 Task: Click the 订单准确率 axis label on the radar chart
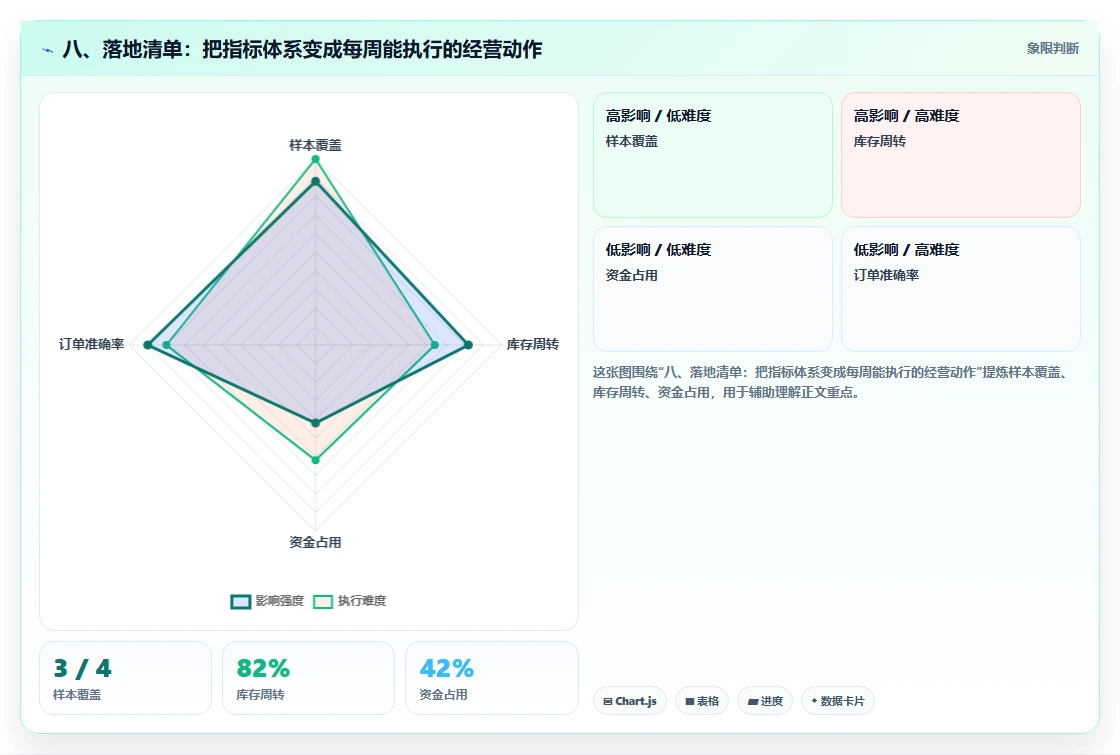coord(91,344)
